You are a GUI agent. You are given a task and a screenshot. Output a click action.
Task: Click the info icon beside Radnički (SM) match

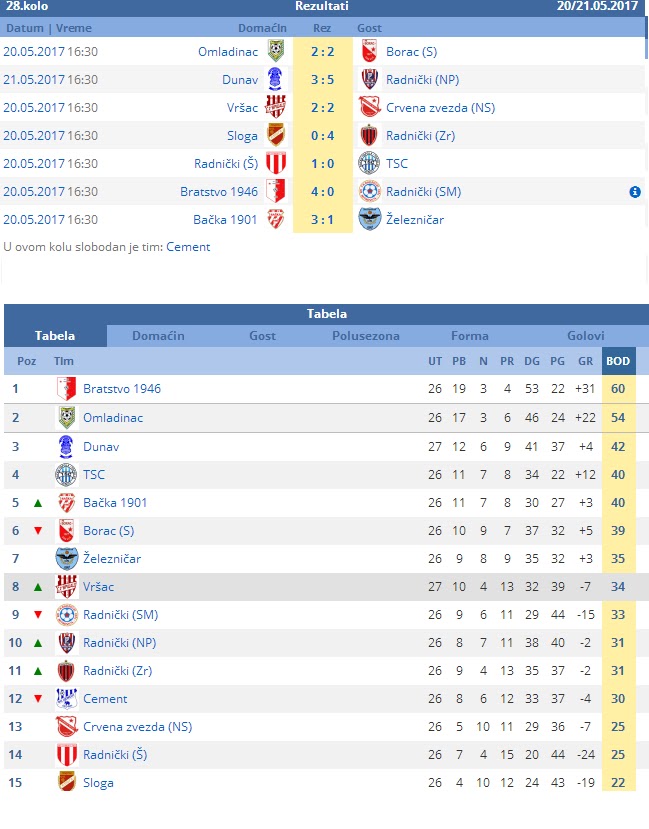635,192
